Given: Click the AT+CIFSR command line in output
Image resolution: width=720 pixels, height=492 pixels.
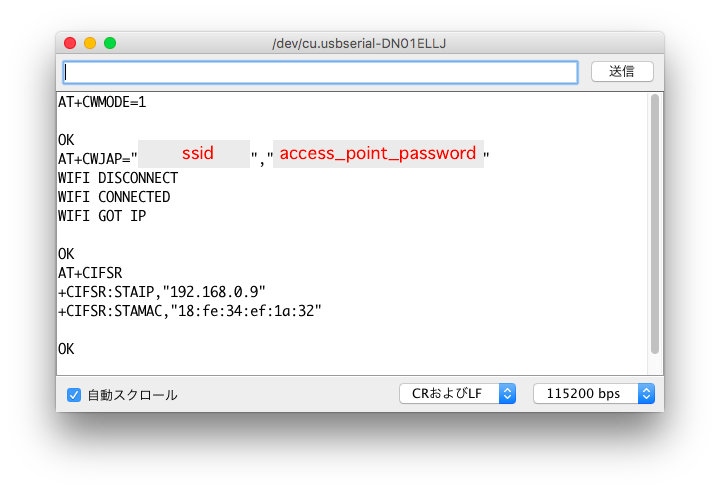Looking at the screenshot, I should coord(90,273).
